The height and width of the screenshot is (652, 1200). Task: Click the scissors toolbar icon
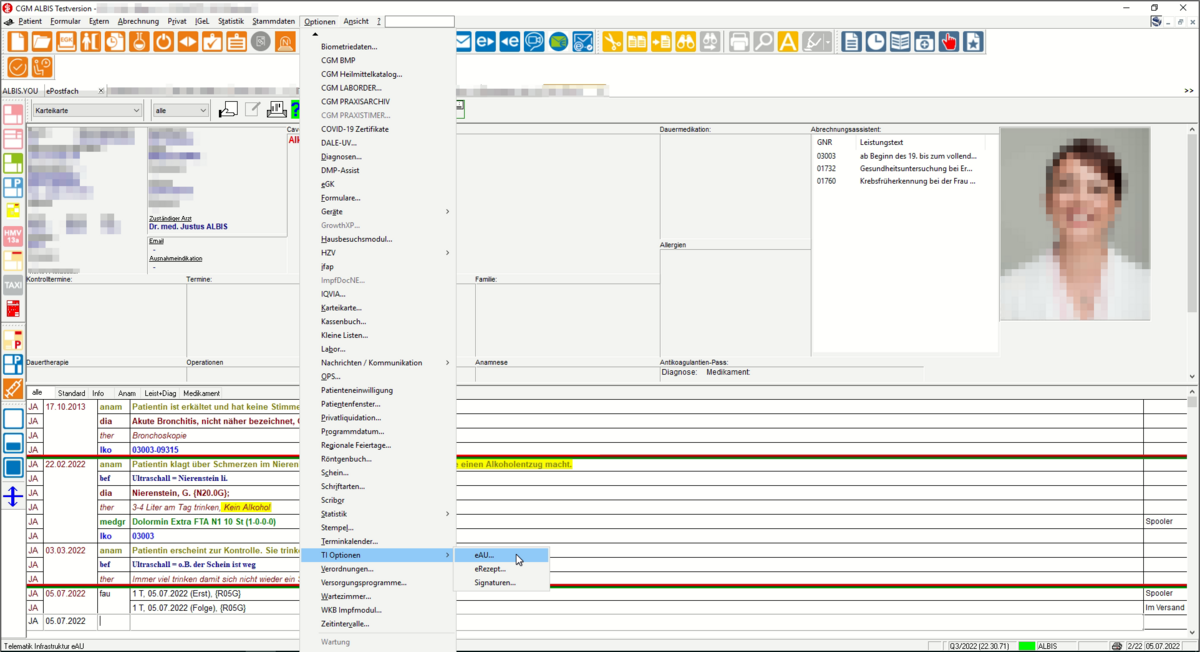612,42
